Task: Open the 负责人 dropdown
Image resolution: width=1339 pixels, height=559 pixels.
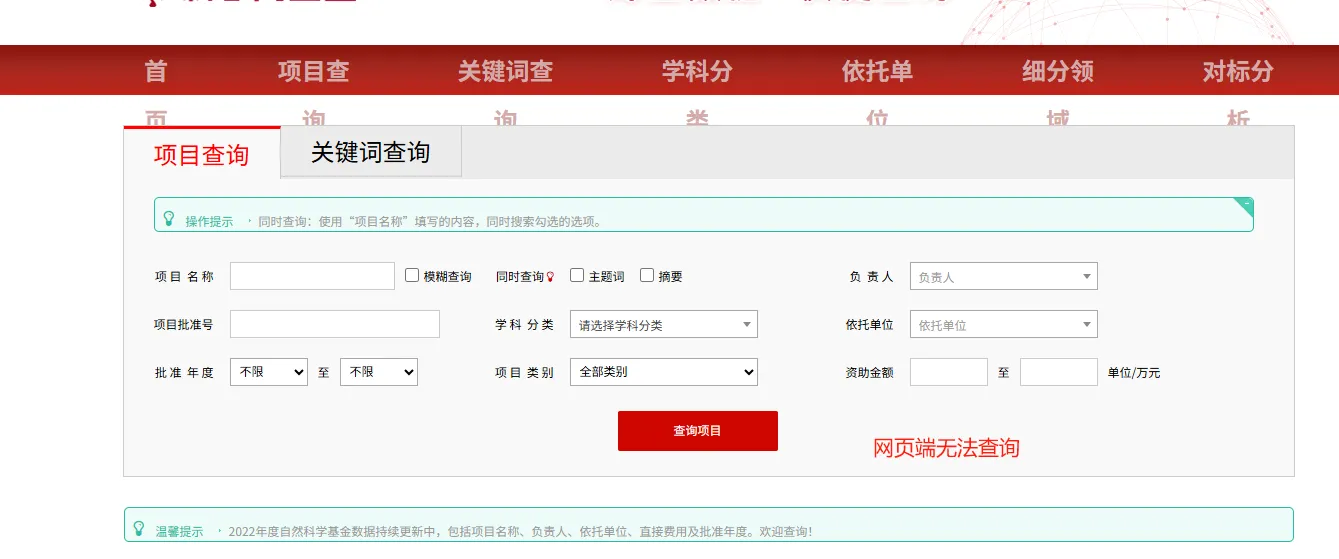Action: (1003, 276)
